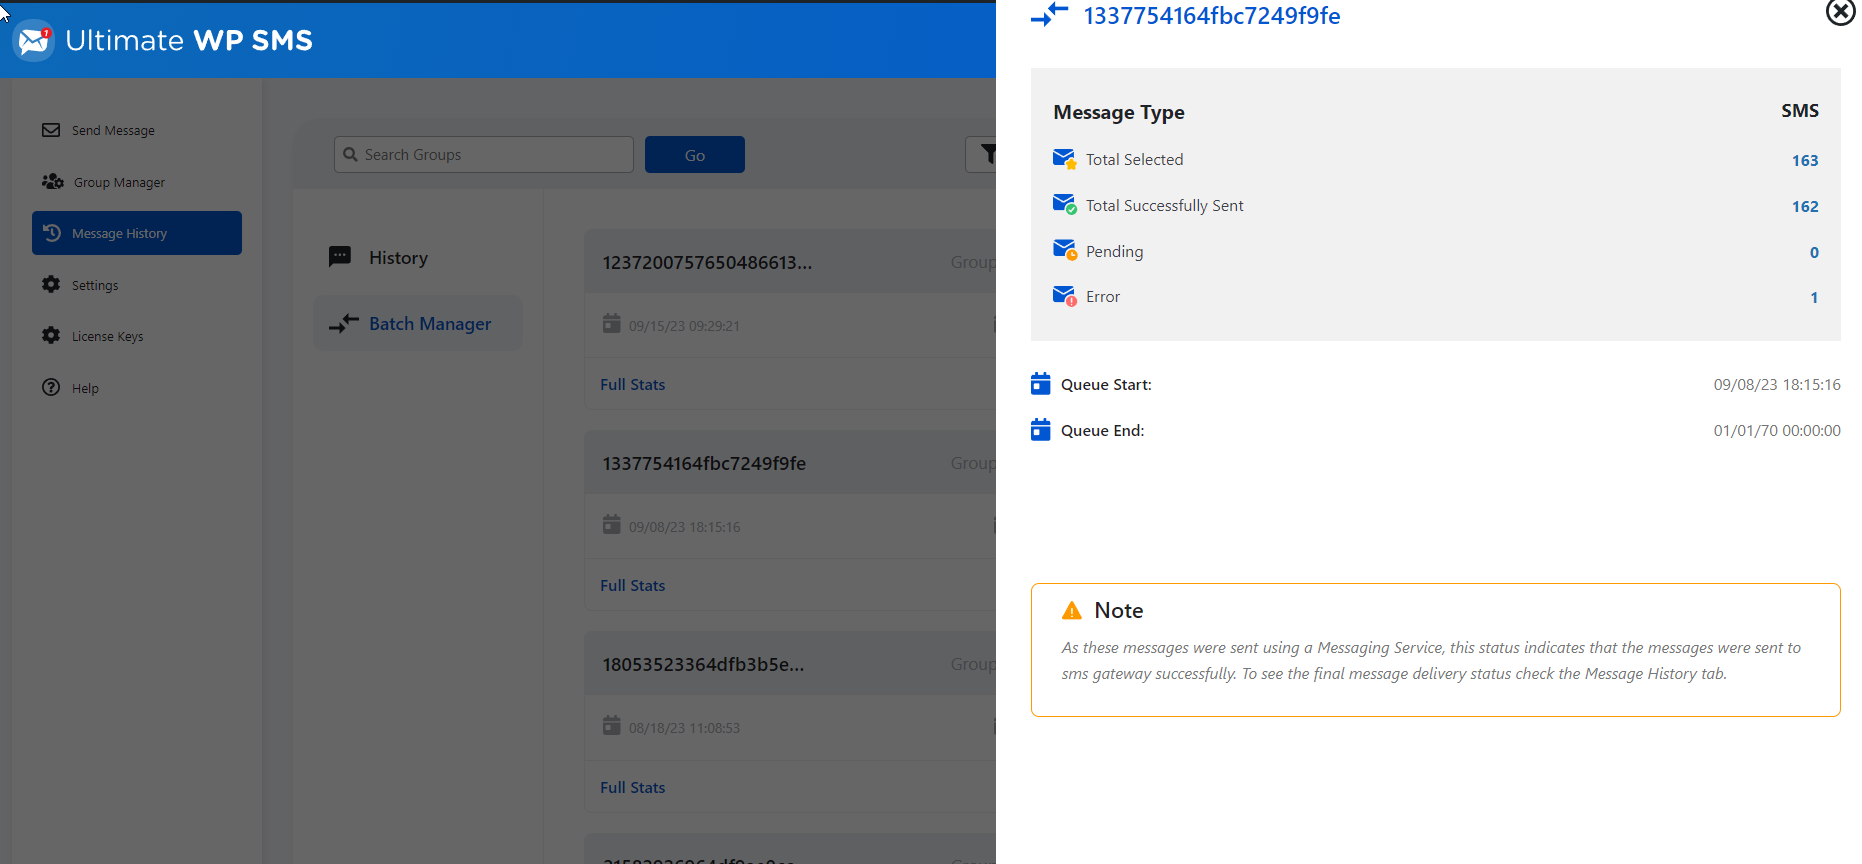Click the Queue End calendar icon
This screenshot has width=1862, height=864.
[1040, 430]
